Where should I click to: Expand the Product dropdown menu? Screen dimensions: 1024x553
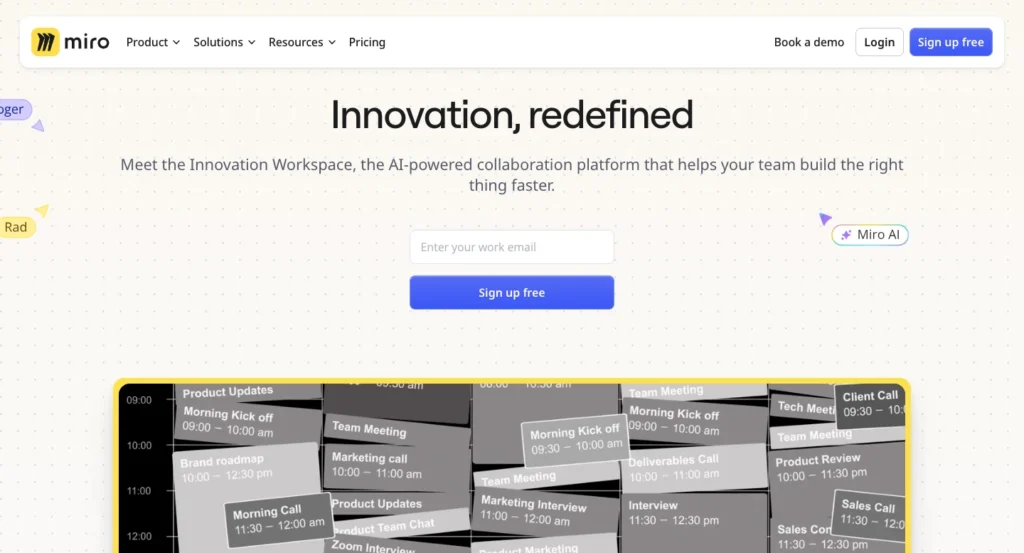[152, 42]
